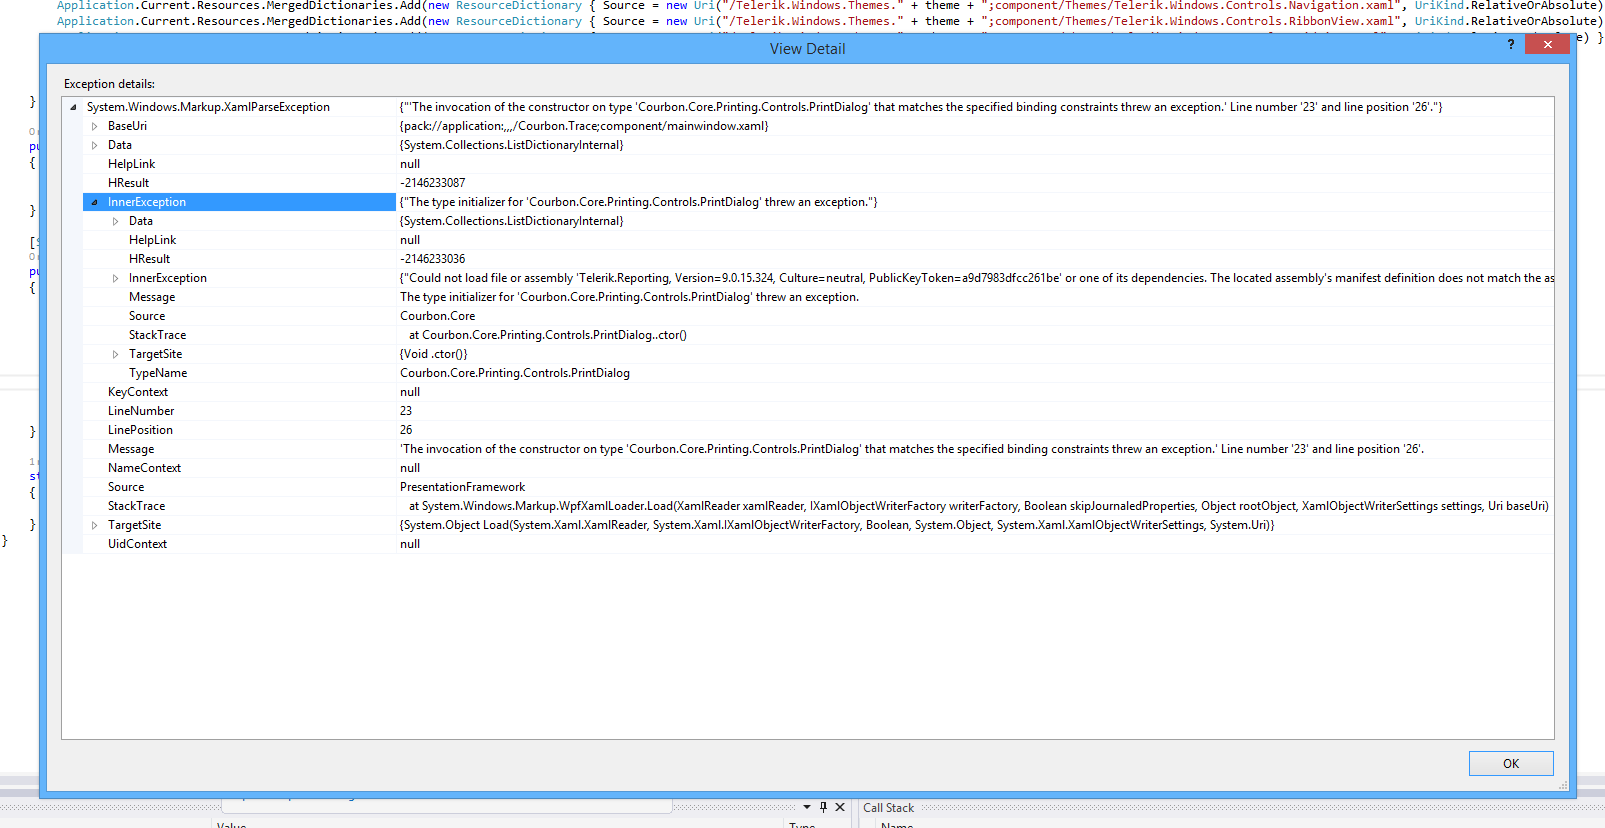Close the View Detail dialog
The width and height of the screenshot is (1605, 828).
(1548, 44)
